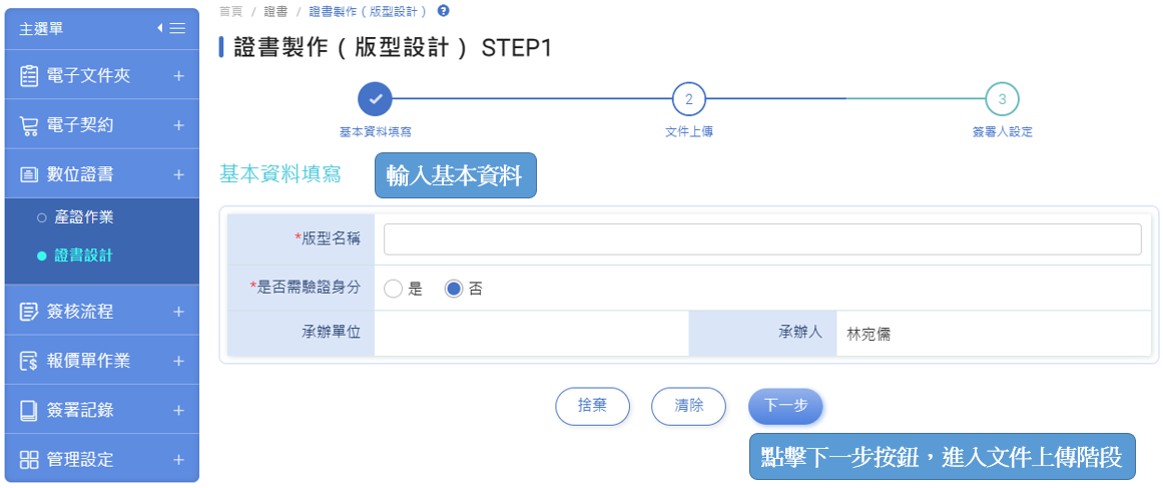
Task: Click the 數位證書 certificate icon
Action: 29,175
